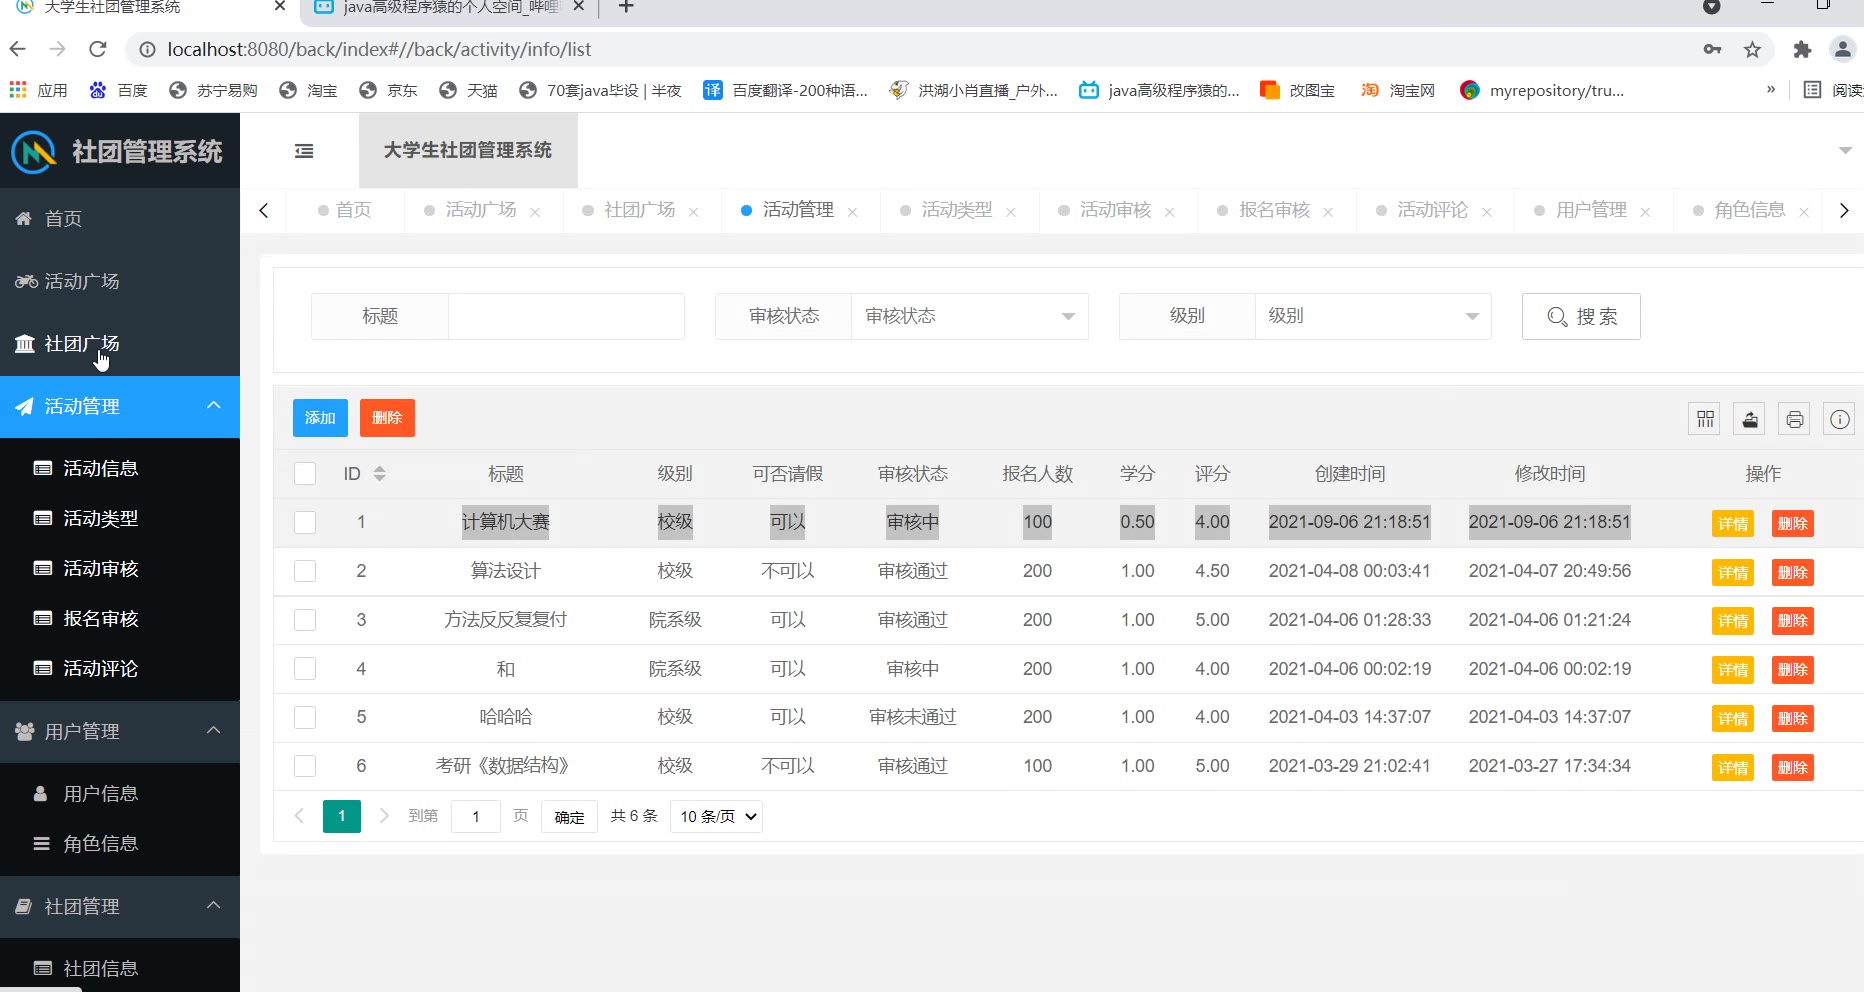1864x992 pixels.
Task: Click the browser back arrow
Action: point(17,49)
